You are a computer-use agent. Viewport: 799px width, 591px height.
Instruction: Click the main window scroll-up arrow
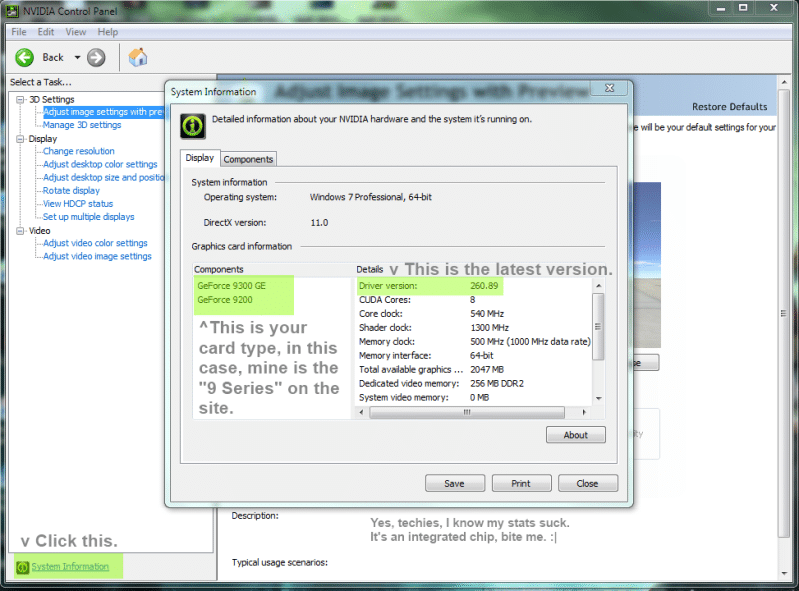(x=784, y=82)
